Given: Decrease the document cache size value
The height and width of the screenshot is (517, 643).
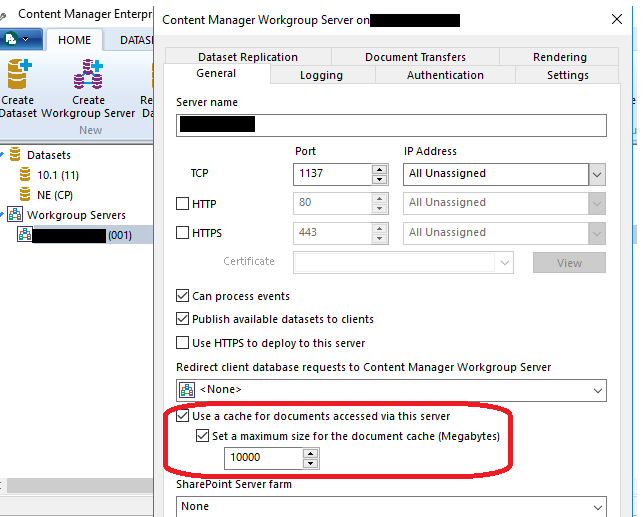Looking at the screenshot, I should tap(310, 464).
